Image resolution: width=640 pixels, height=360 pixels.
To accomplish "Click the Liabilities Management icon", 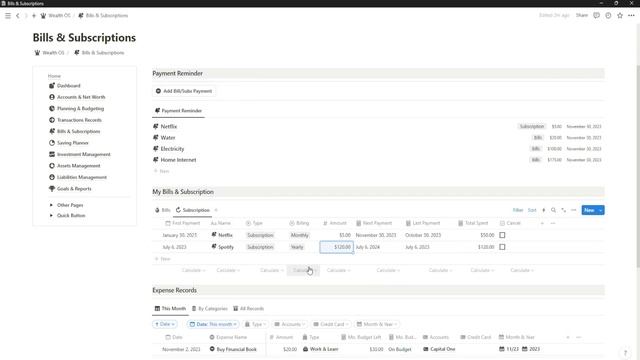I will (x=52, y=177).
